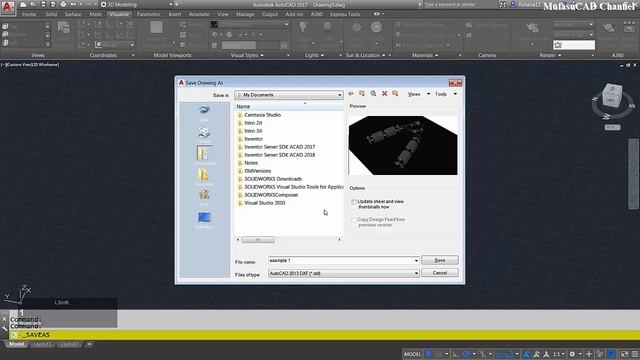The height and width of the screenshot is (360, 640).
Task: Select the Intro 2d folder
Action: 249,123
